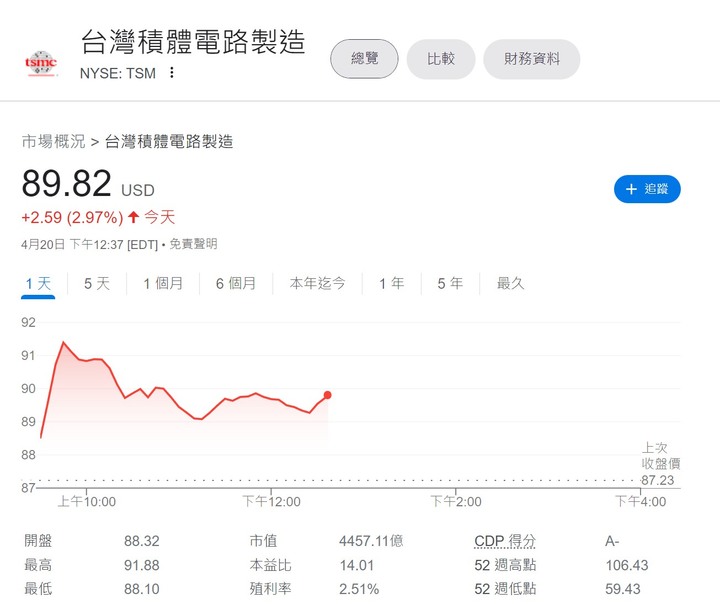Click the 上次收盤價 label on chart
The height and width of the screenshot is (604, 720).
(x=661, y=456)
